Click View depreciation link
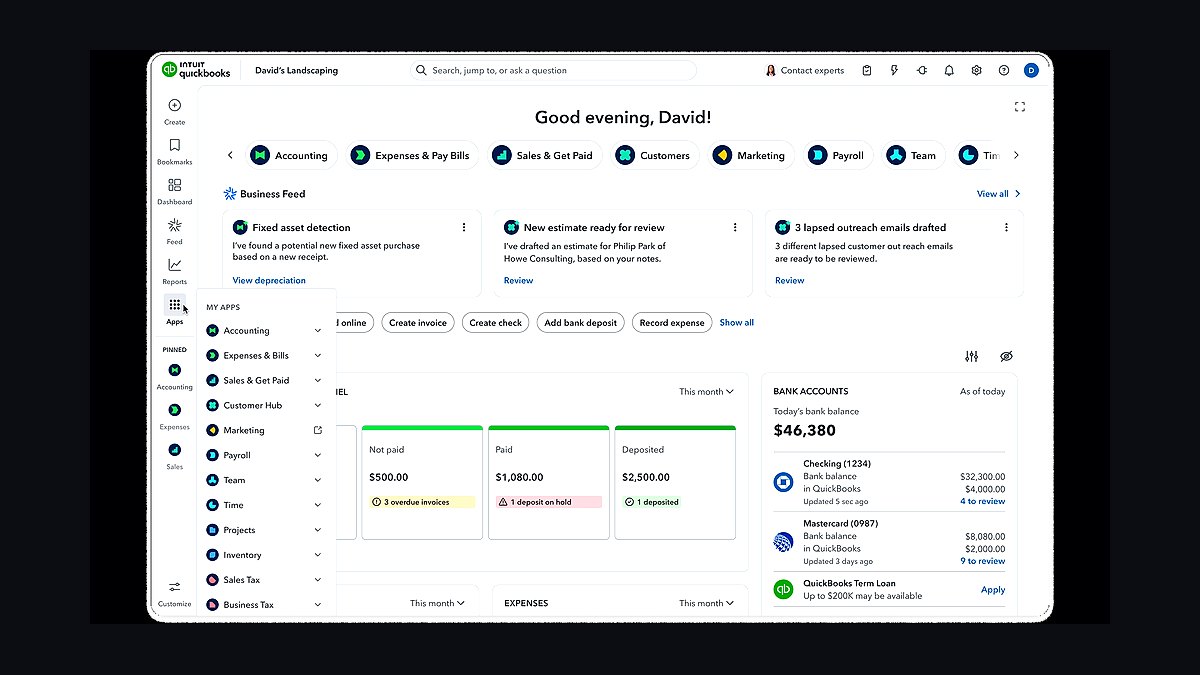The height and width of the screenshot is (675, 1200). tap(269, 281)
